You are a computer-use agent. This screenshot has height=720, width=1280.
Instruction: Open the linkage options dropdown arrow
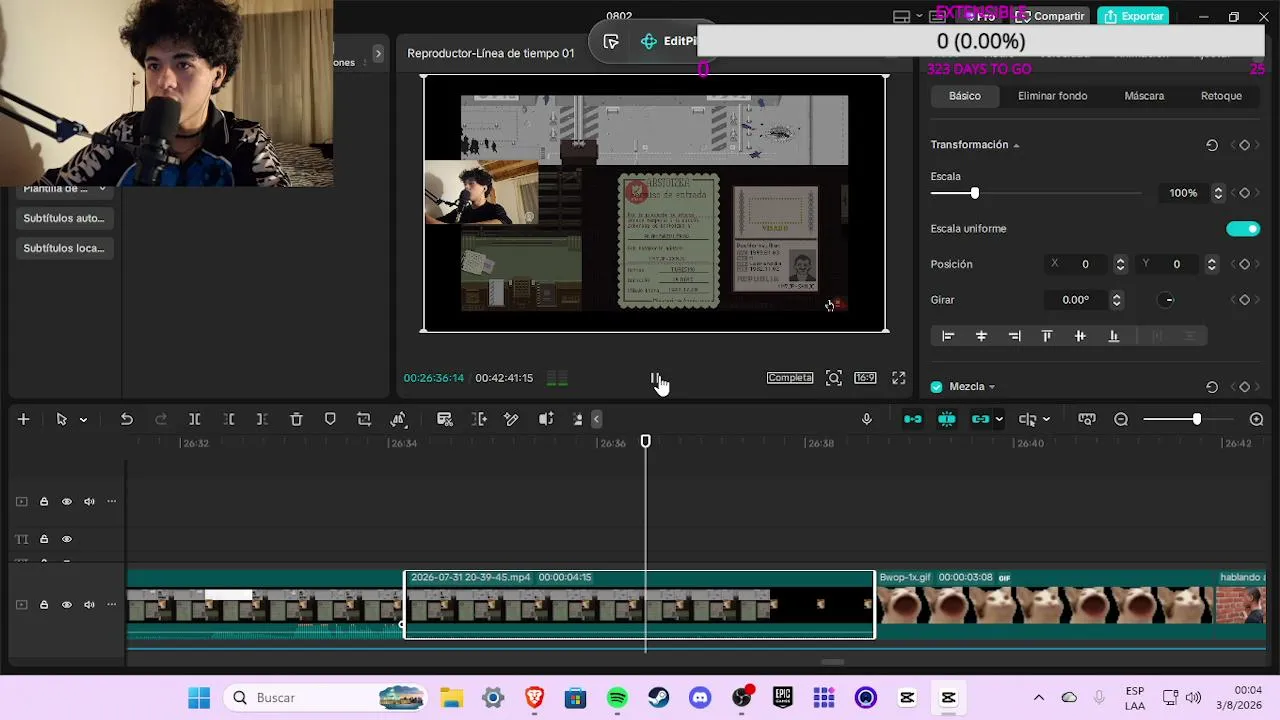point(998,419)
